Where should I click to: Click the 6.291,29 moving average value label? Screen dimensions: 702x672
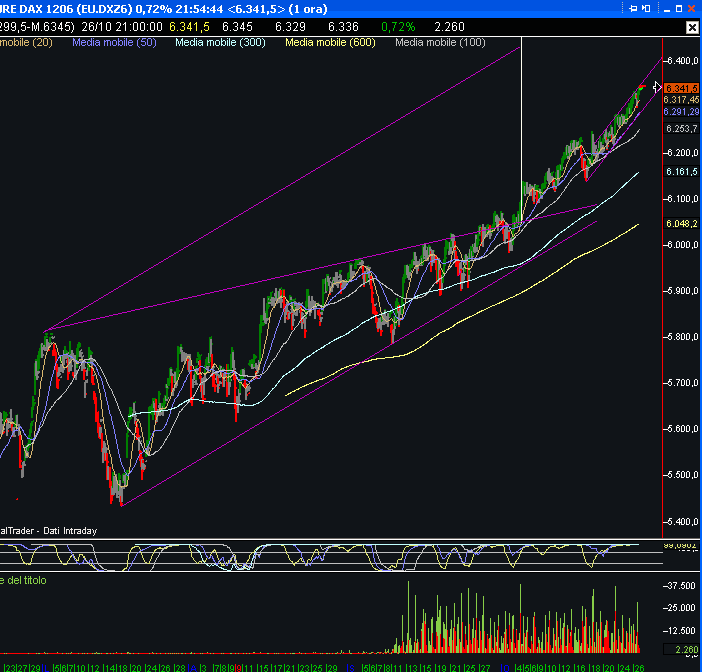(x=681, y=111)
